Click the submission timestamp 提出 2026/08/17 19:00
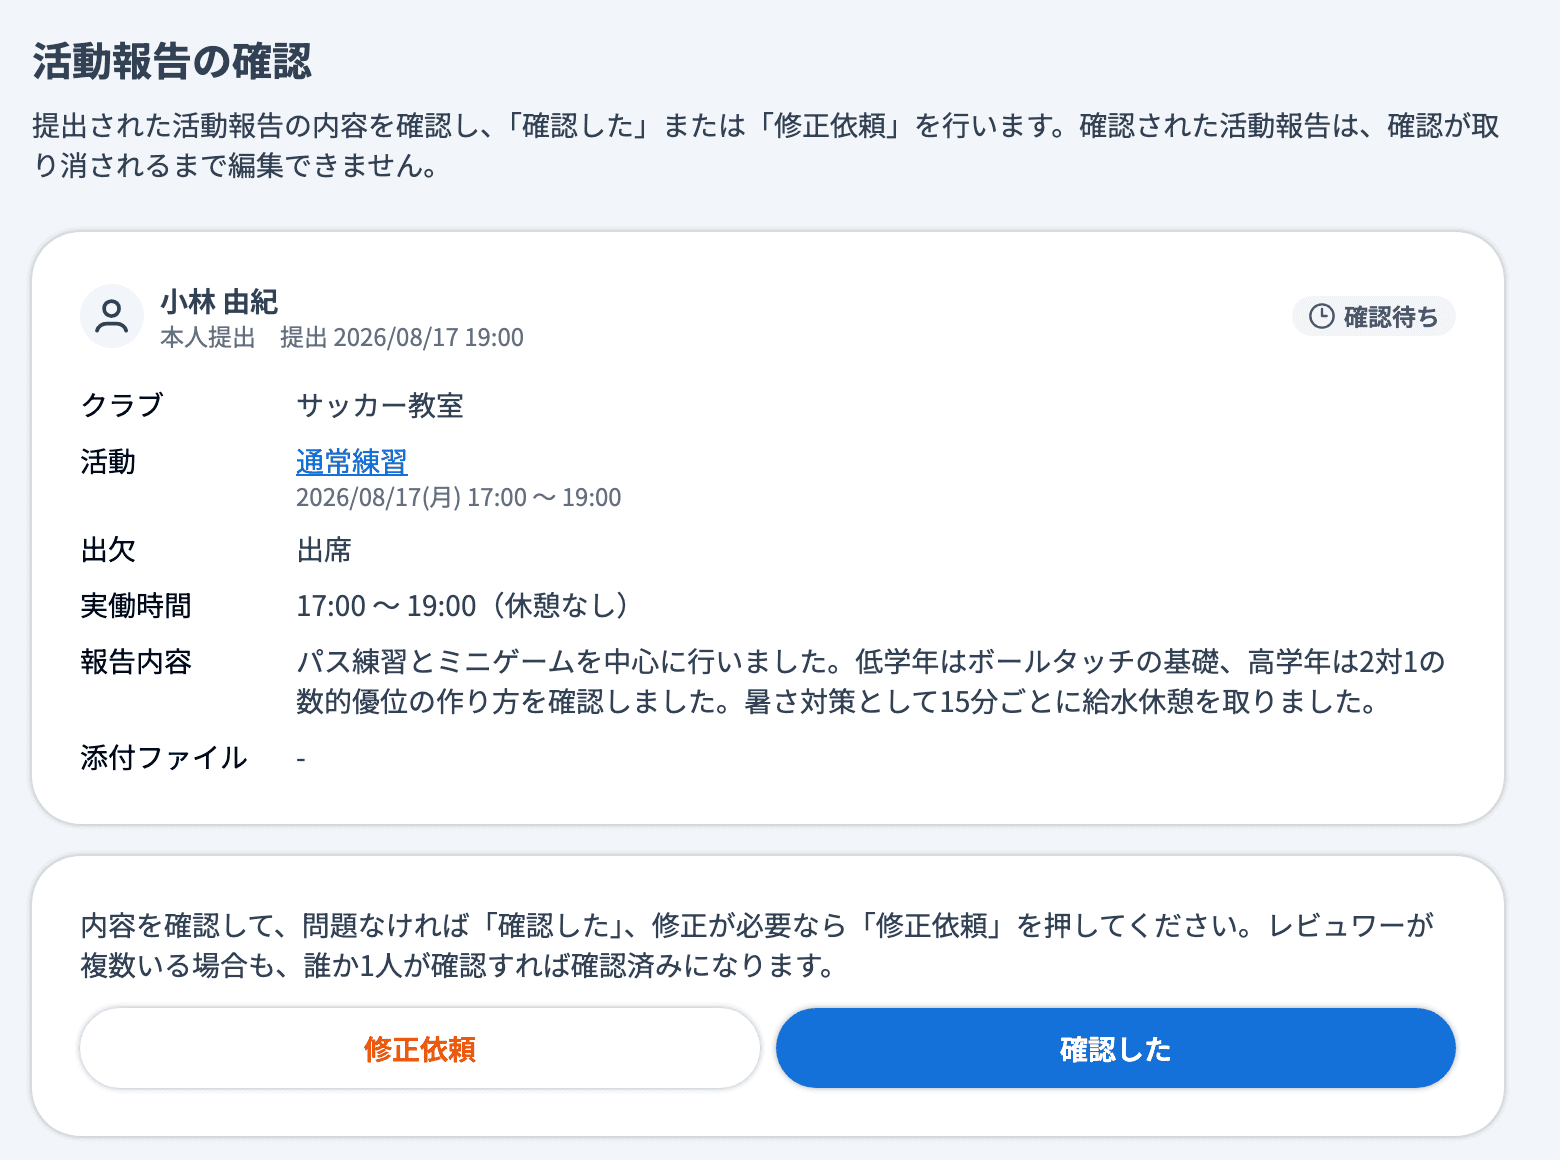This screenshot has height=1160, width=1560. pyautogui.click(x=402, y=338)
